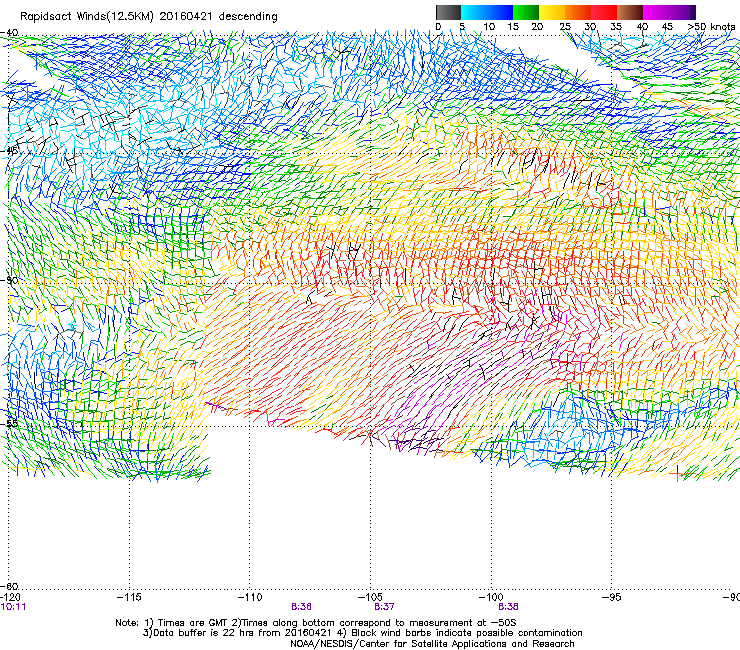The width and height of the screenshot is (740, 650).
Task: Click the cyan 5-10 knots legend swatch
Action: click(x=474, y=12)
